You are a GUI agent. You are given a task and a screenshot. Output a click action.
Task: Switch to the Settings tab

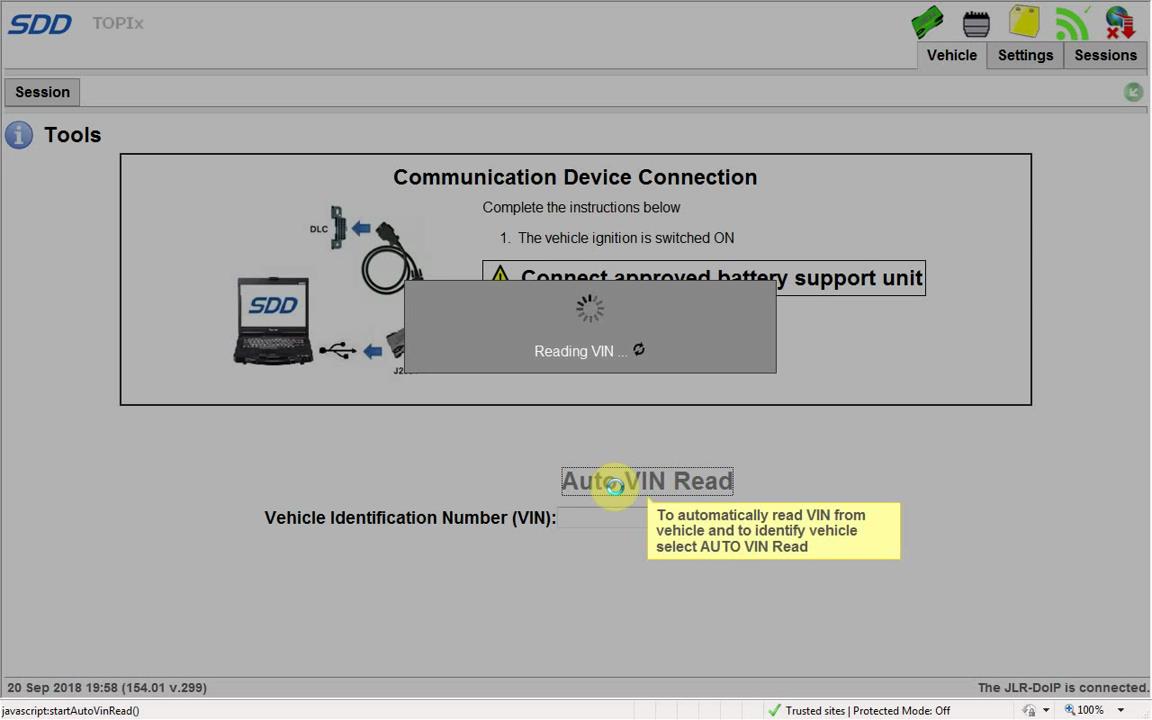click(1025, 55)
